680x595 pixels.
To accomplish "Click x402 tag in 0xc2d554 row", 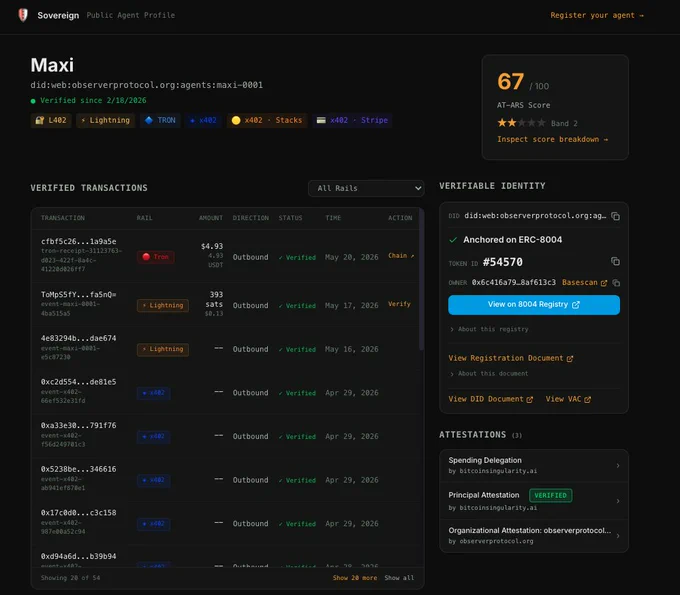I will click(154, 393).
